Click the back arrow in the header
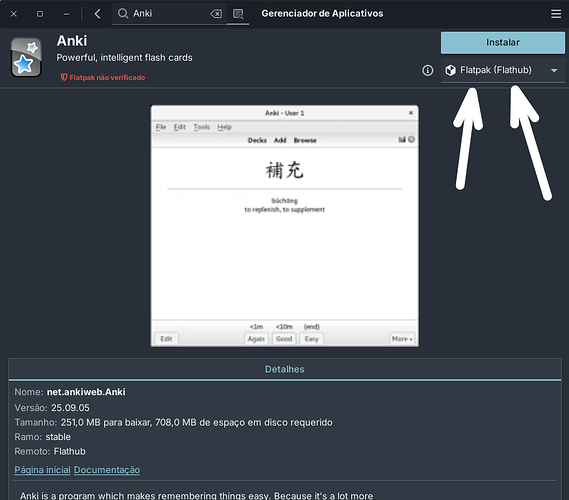 pyautogui.click(x=97, y=14)
